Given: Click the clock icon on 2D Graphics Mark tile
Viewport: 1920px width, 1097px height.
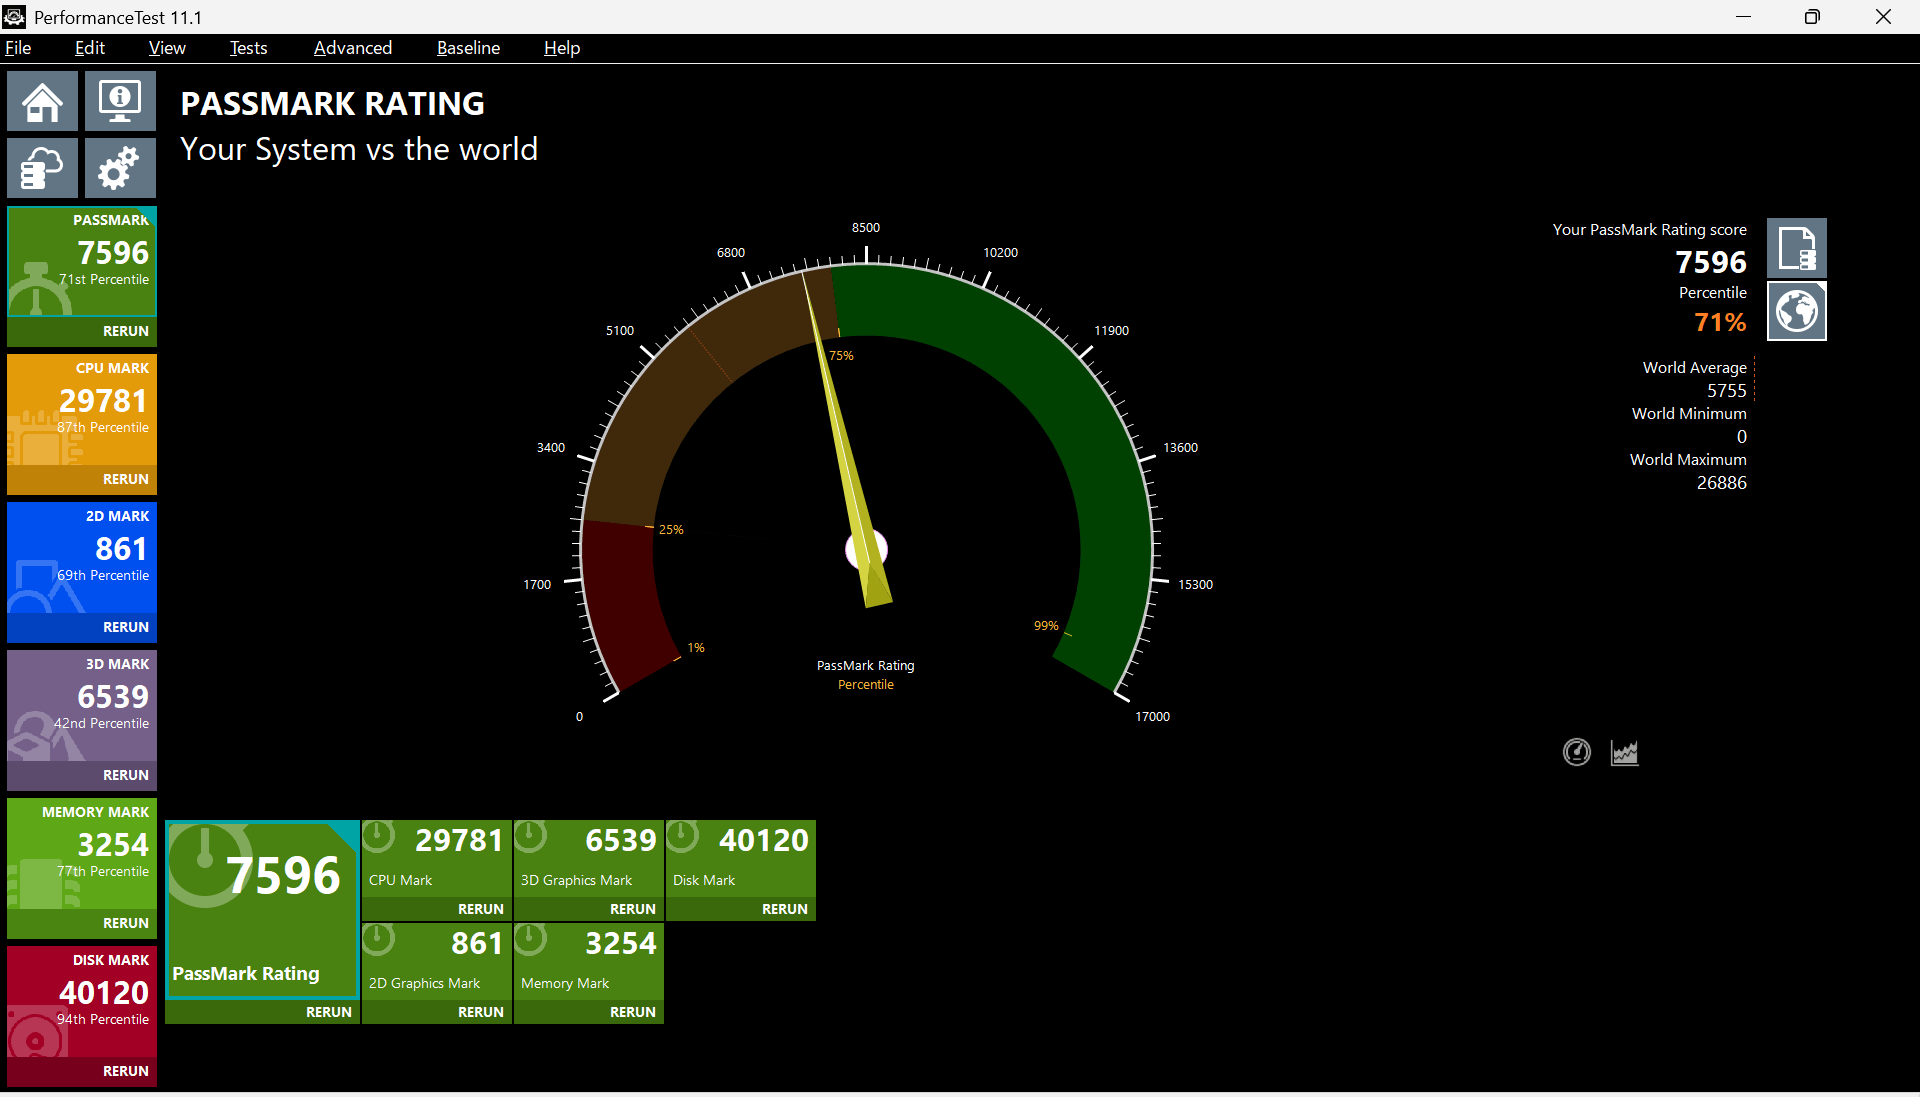Looking at the screenshot, I should click(378, 939).
